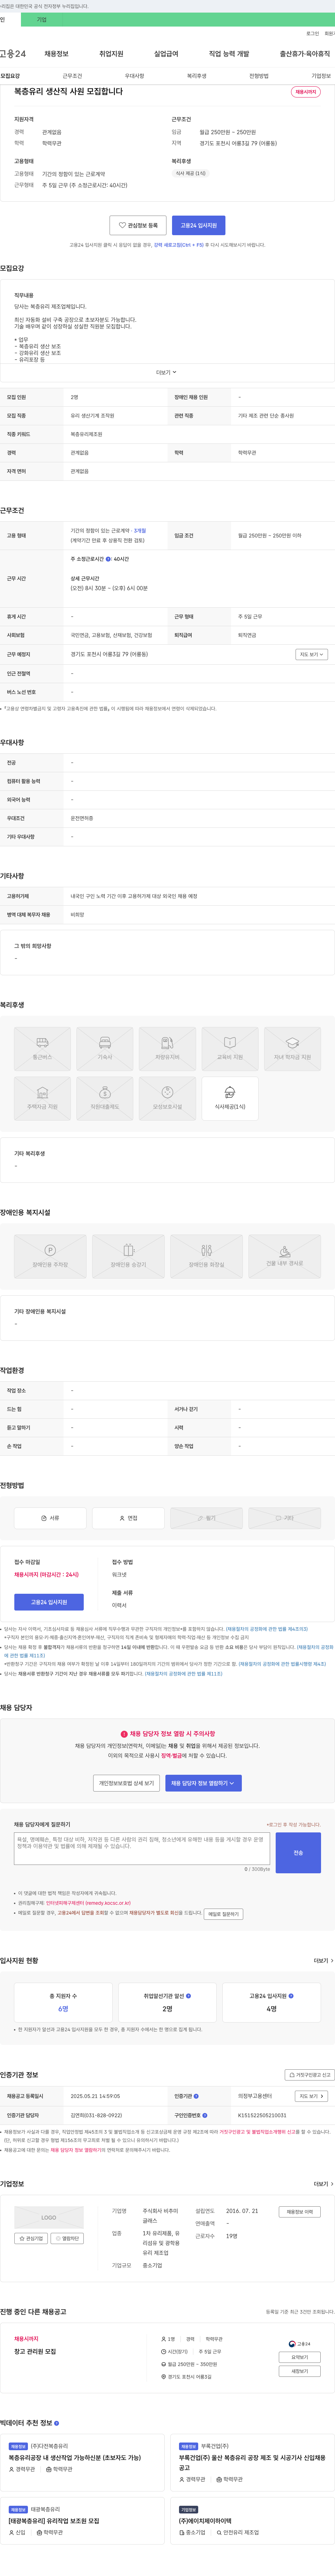Select the 기숙사 welfare icon
The width and height of the screenshot is (335, 2576).
tap(105, 1049)
